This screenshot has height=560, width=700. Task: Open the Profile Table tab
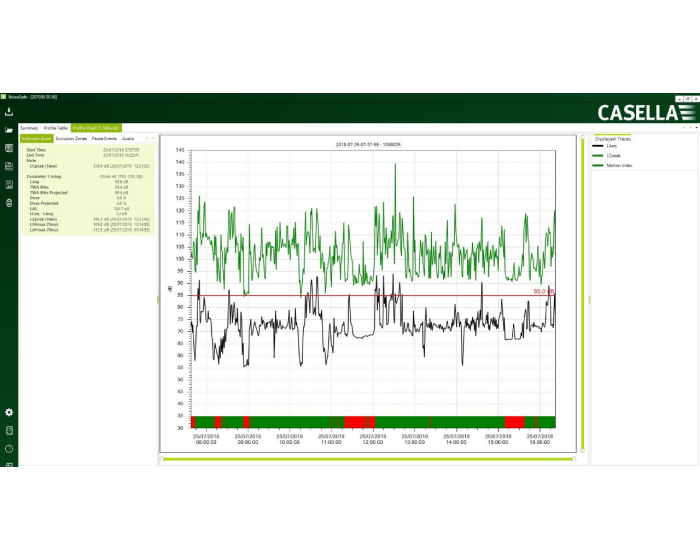click(56, 128)
